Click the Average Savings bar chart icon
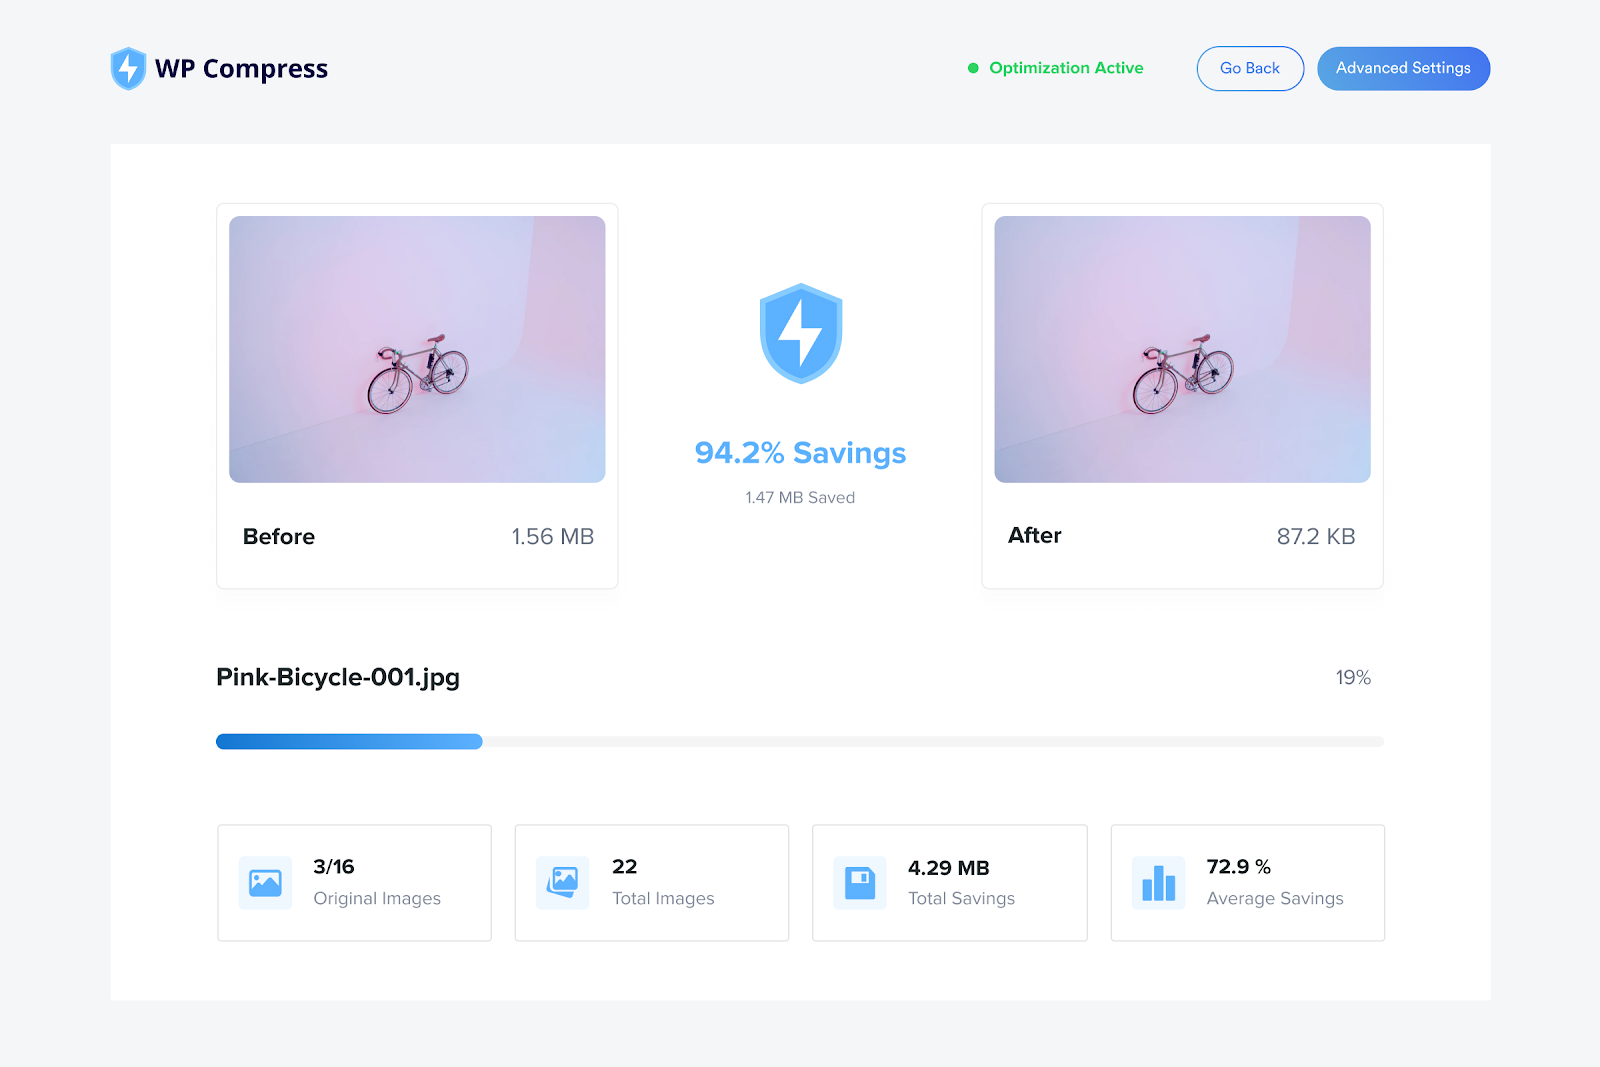 point(1158,883)
